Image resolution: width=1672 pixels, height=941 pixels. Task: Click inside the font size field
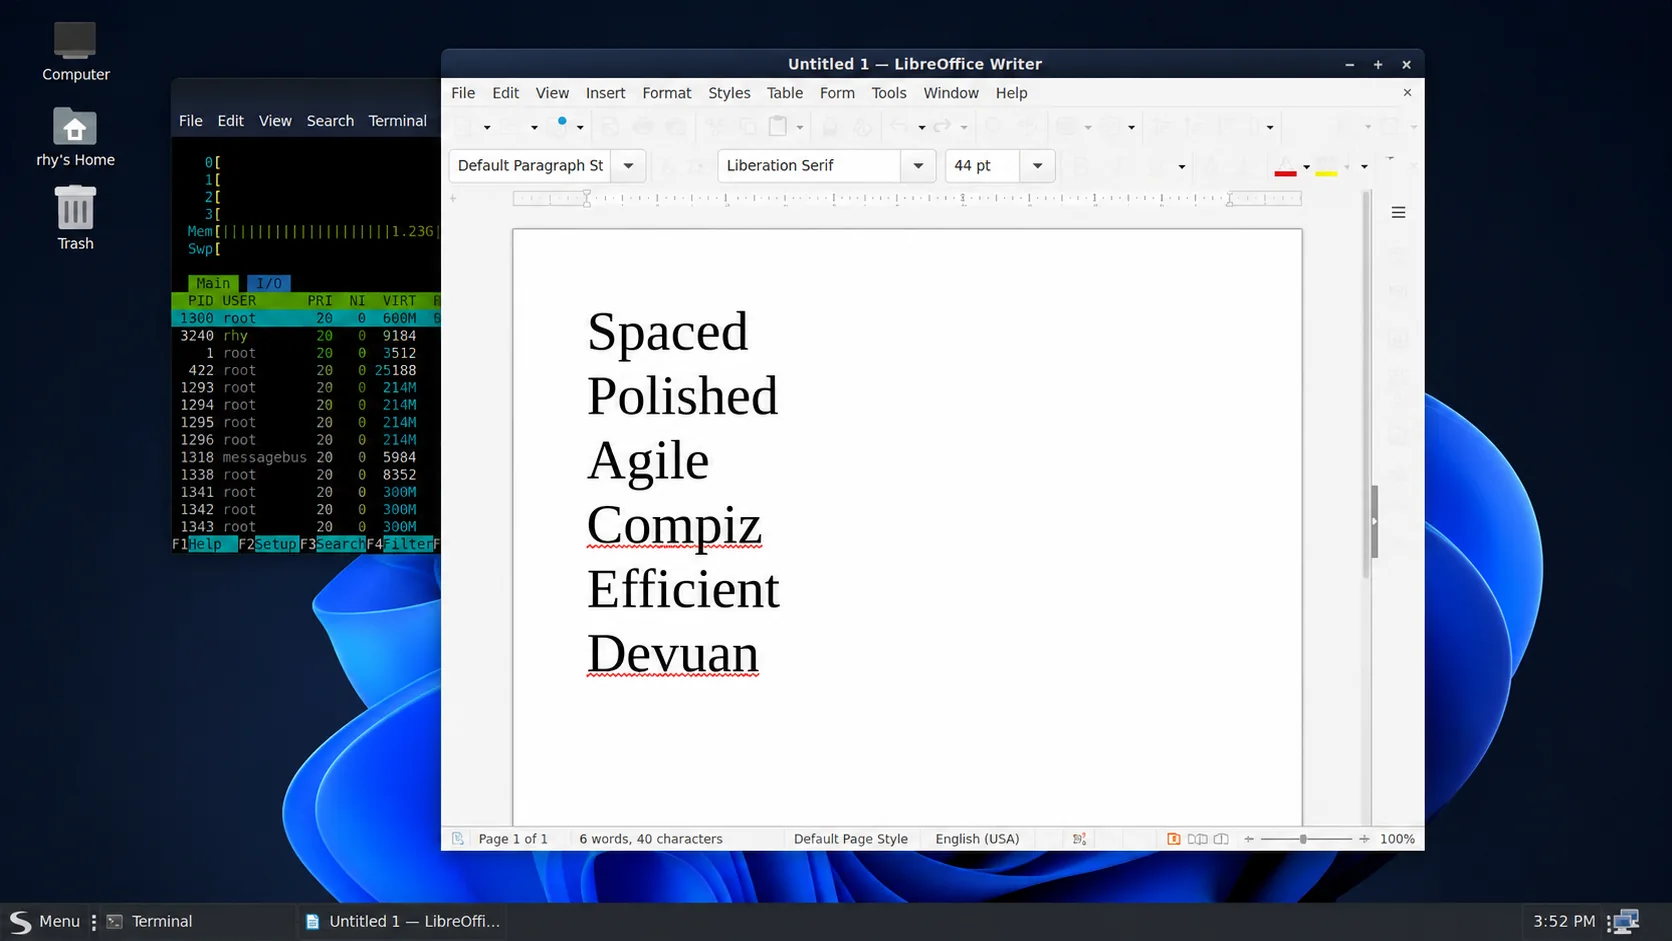point(982,165)
